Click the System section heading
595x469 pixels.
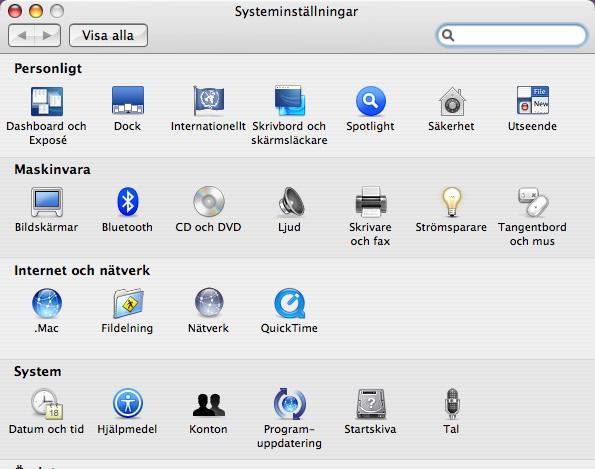[x=38, y=371]
